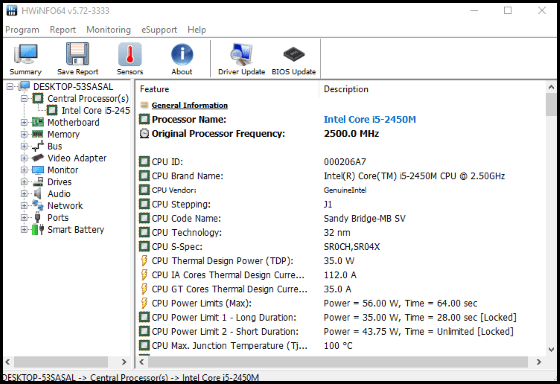This screenshot has width=560, height=384.
Task: Collapse the DESKTOP-53SASAL root expander
Action: click(x=10, y=86)
